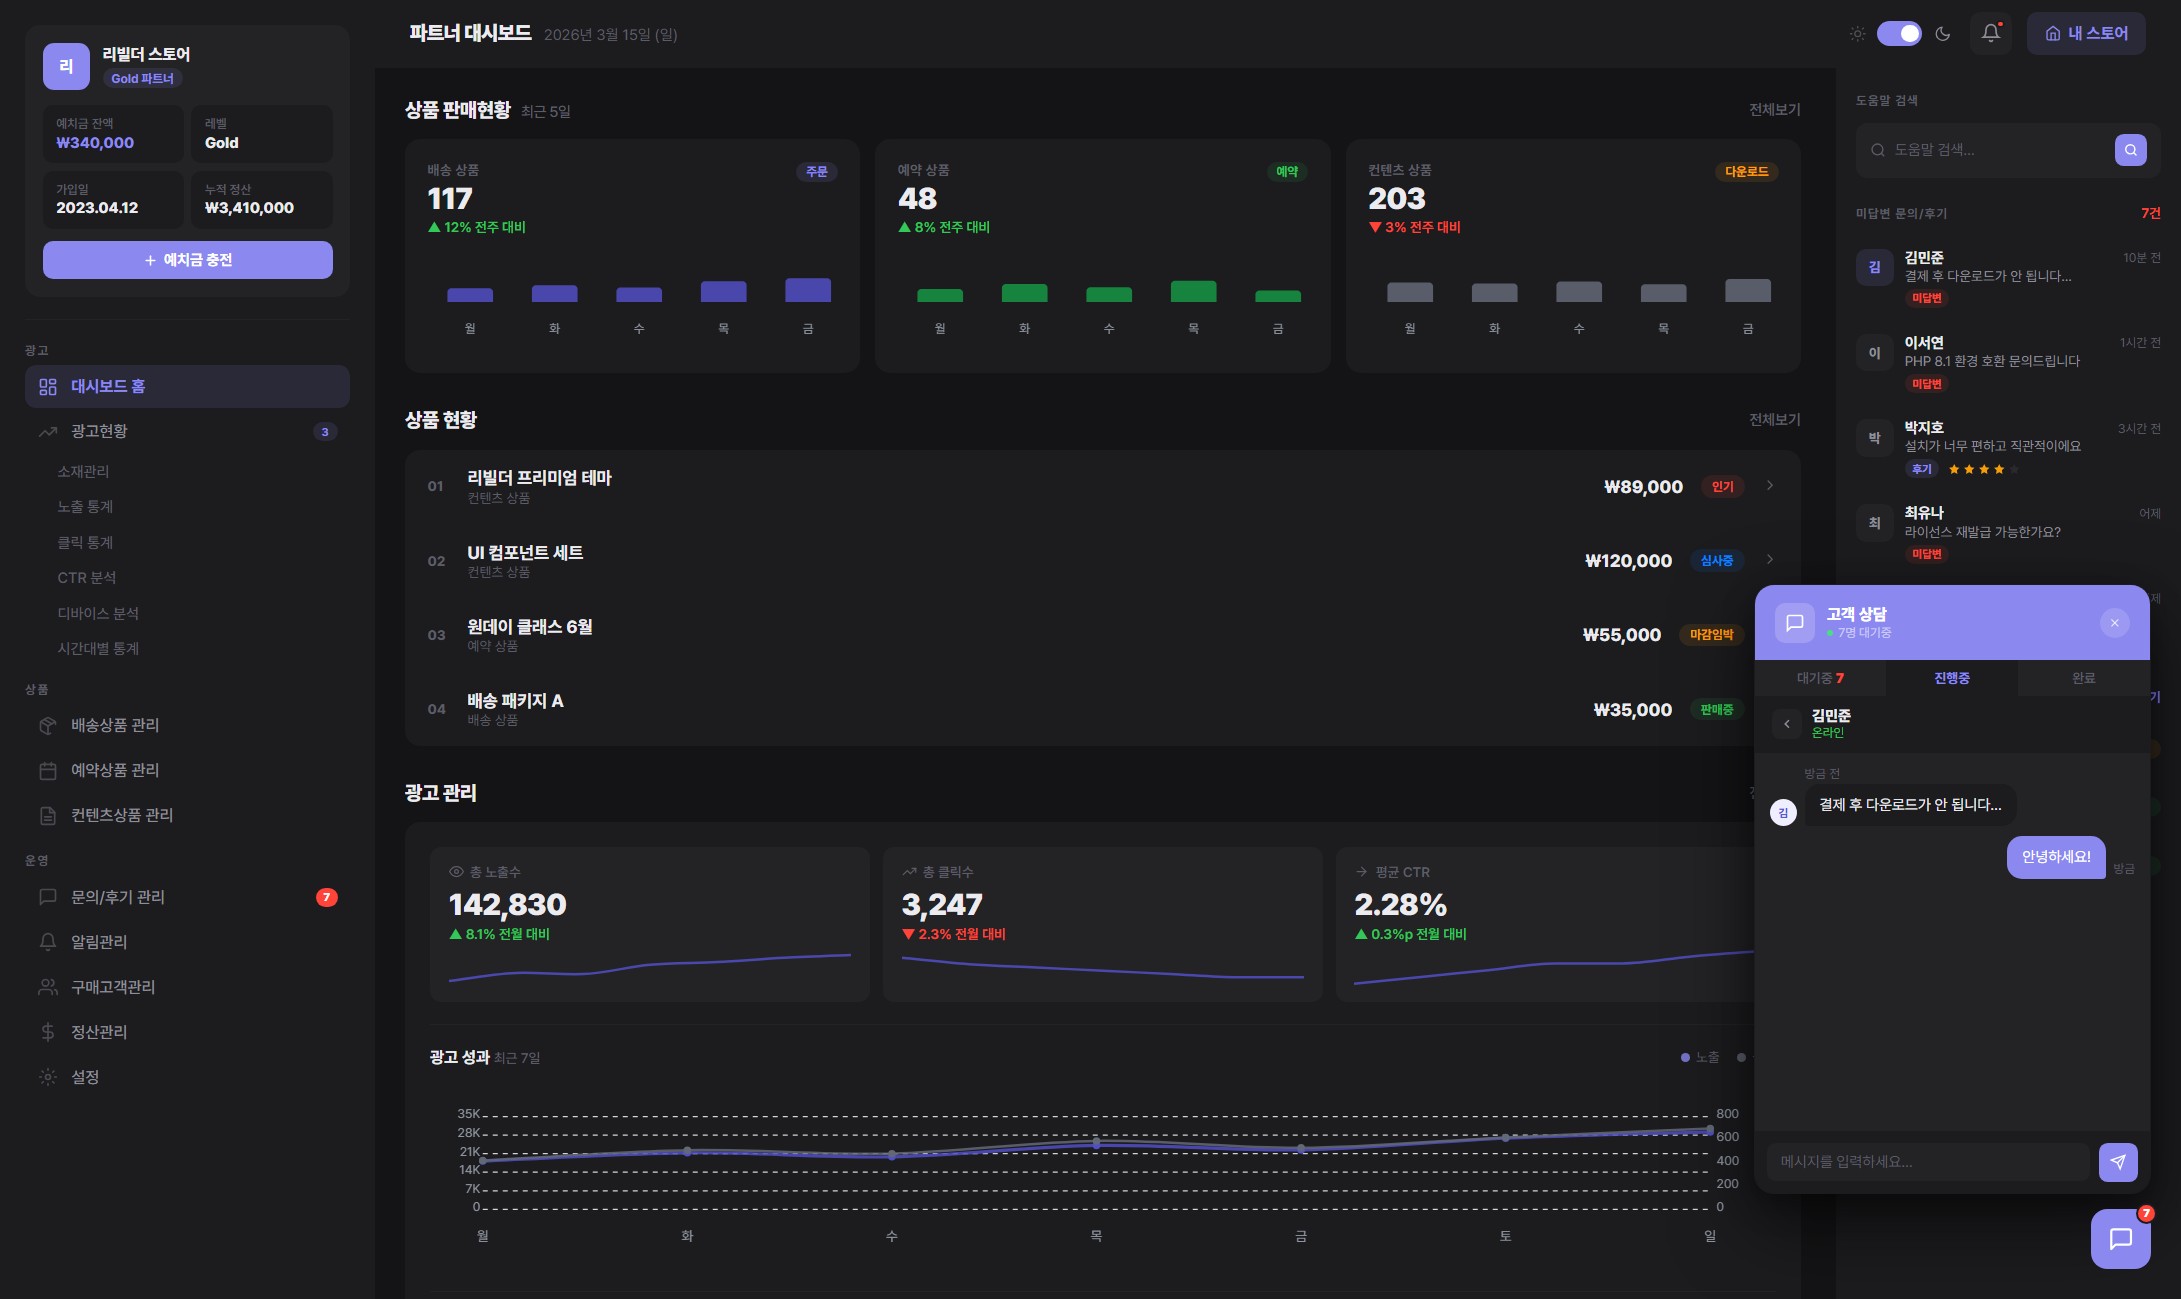Send the chat message with paper-plane icon

pos(2117,1162)
